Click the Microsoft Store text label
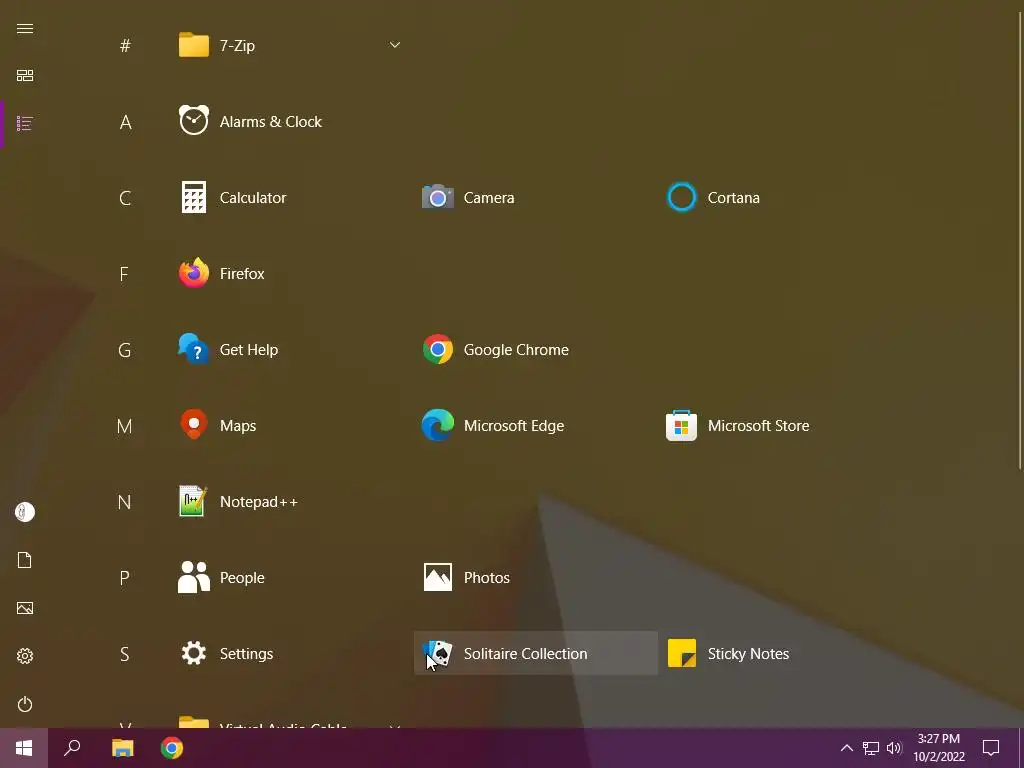 (x=758, y=426)
